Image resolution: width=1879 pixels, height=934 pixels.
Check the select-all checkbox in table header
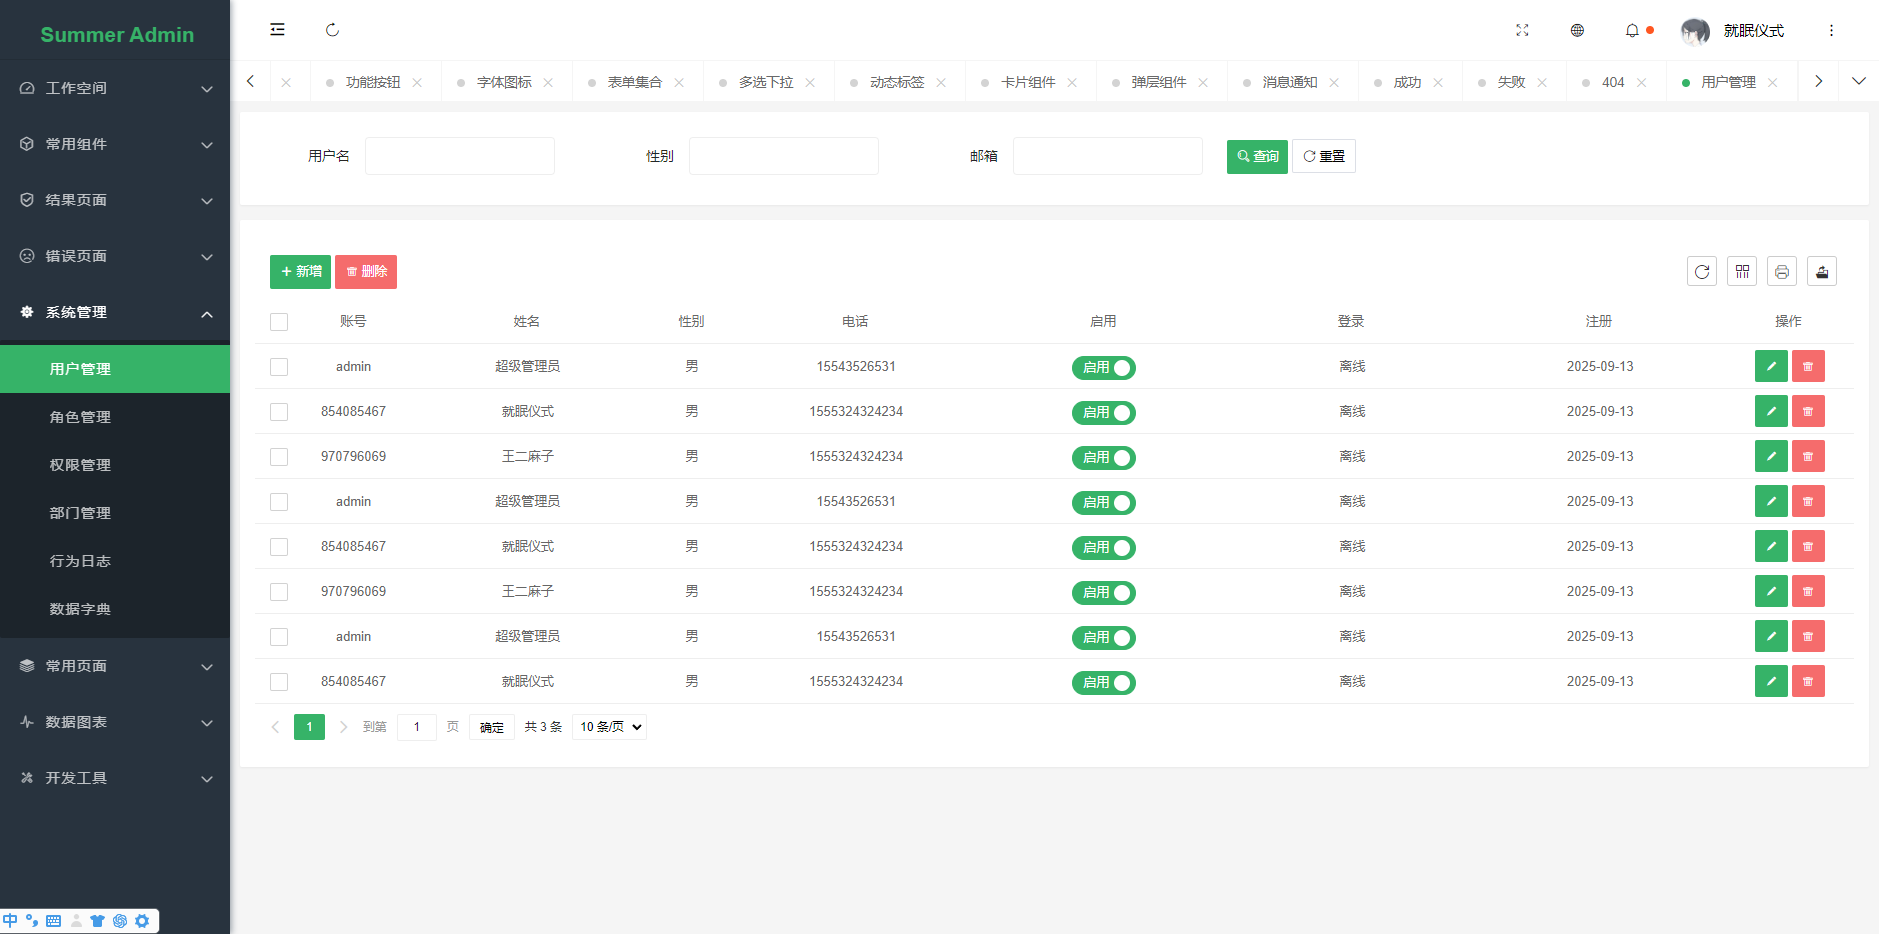pyautogui.click(x=279, y=321)
